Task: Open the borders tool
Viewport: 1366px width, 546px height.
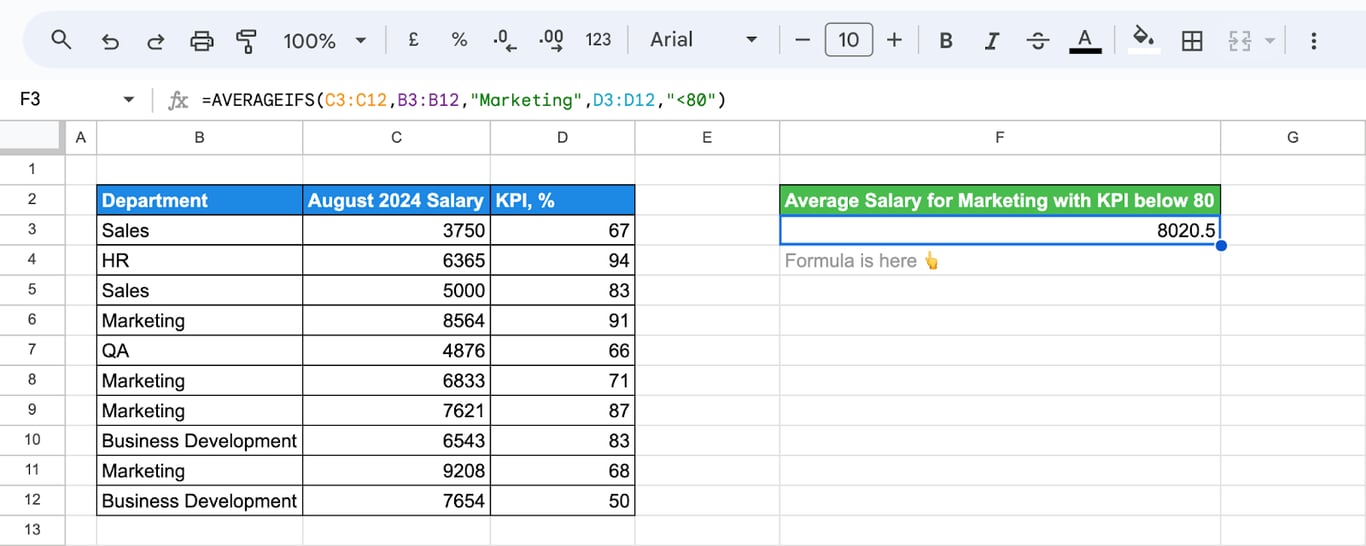Action: tap(1192, 41)
